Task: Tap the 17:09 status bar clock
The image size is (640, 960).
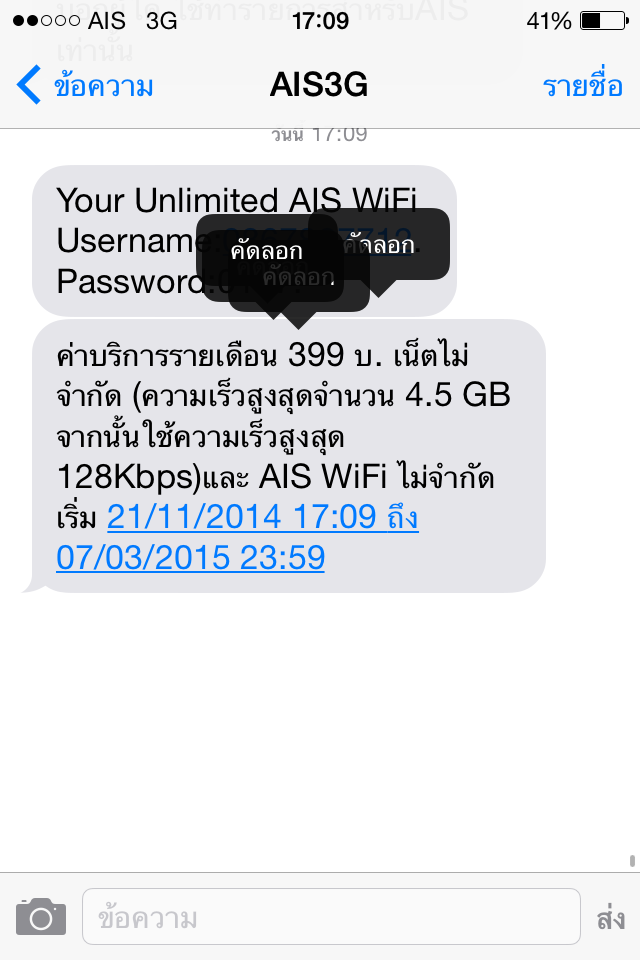Action: [320, 21]
